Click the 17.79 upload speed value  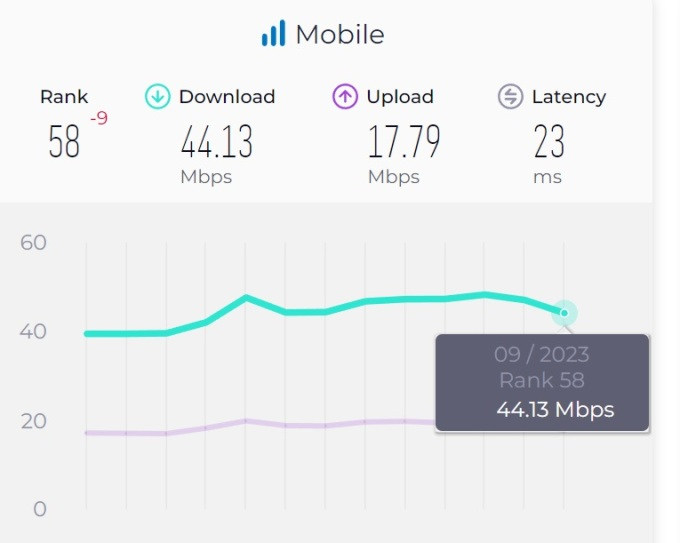pos(403,143)
